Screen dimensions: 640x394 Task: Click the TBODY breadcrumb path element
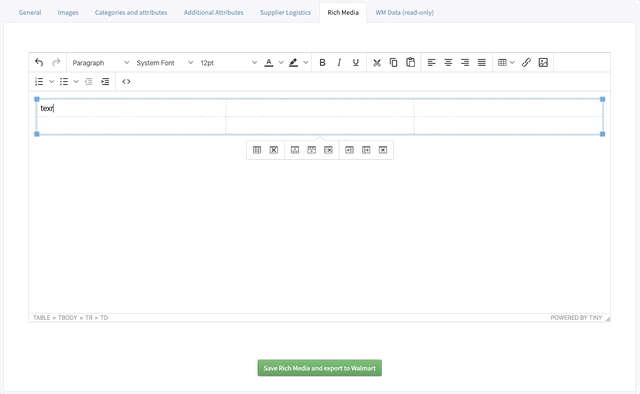click(67, 318)
